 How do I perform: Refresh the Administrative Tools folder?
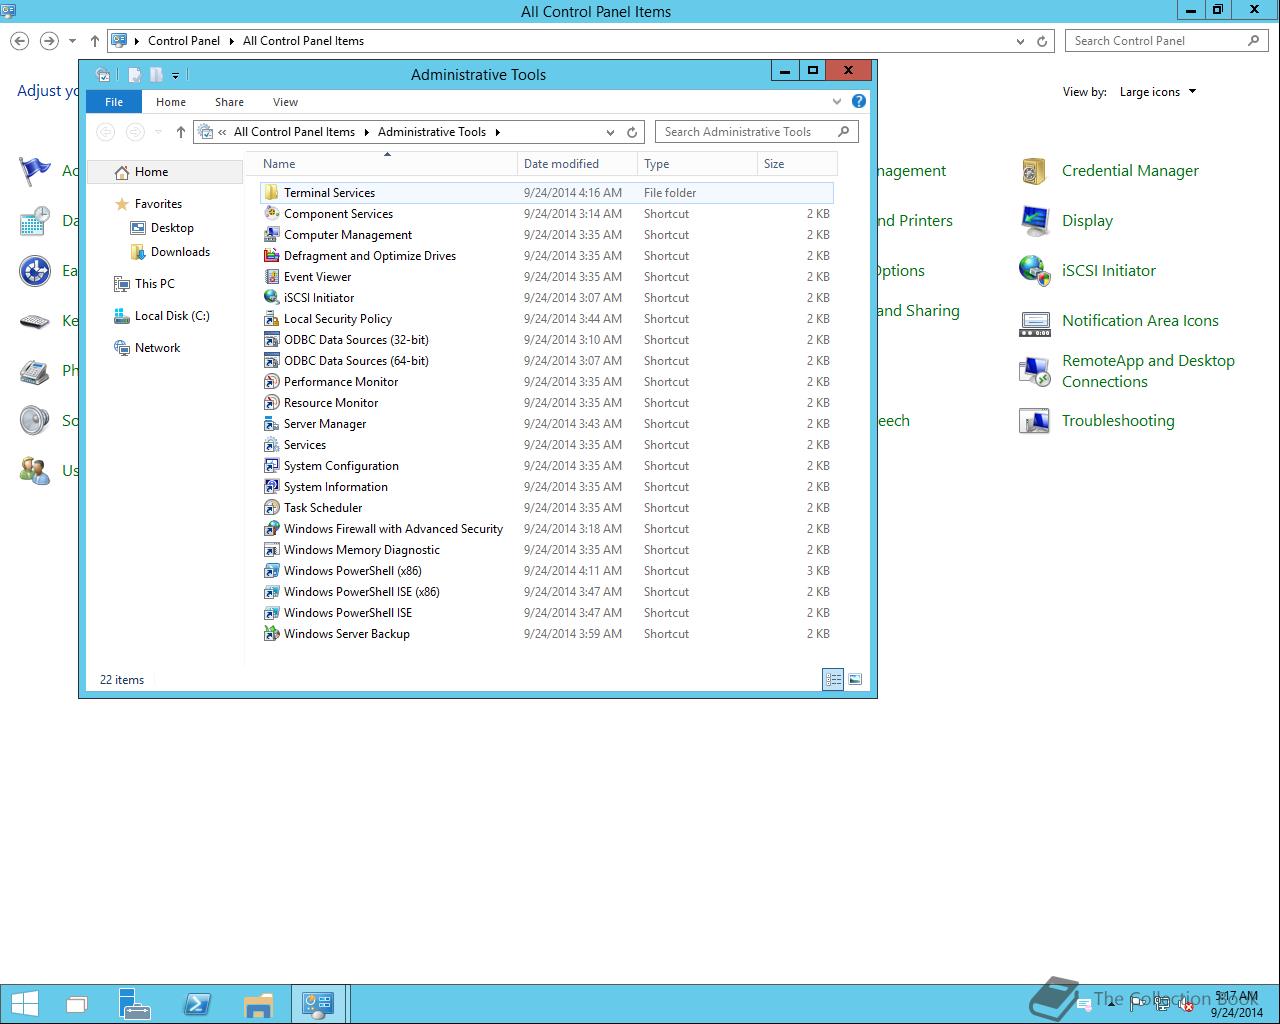(x=632, y=132)
